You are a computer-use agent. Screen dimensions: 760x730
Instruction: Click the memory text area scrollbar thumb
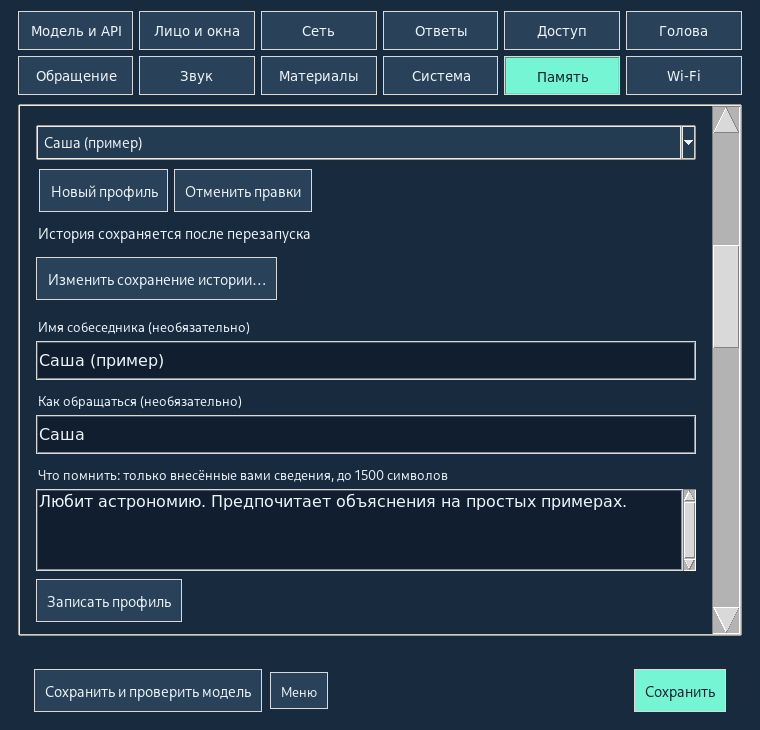coord(689,530)
